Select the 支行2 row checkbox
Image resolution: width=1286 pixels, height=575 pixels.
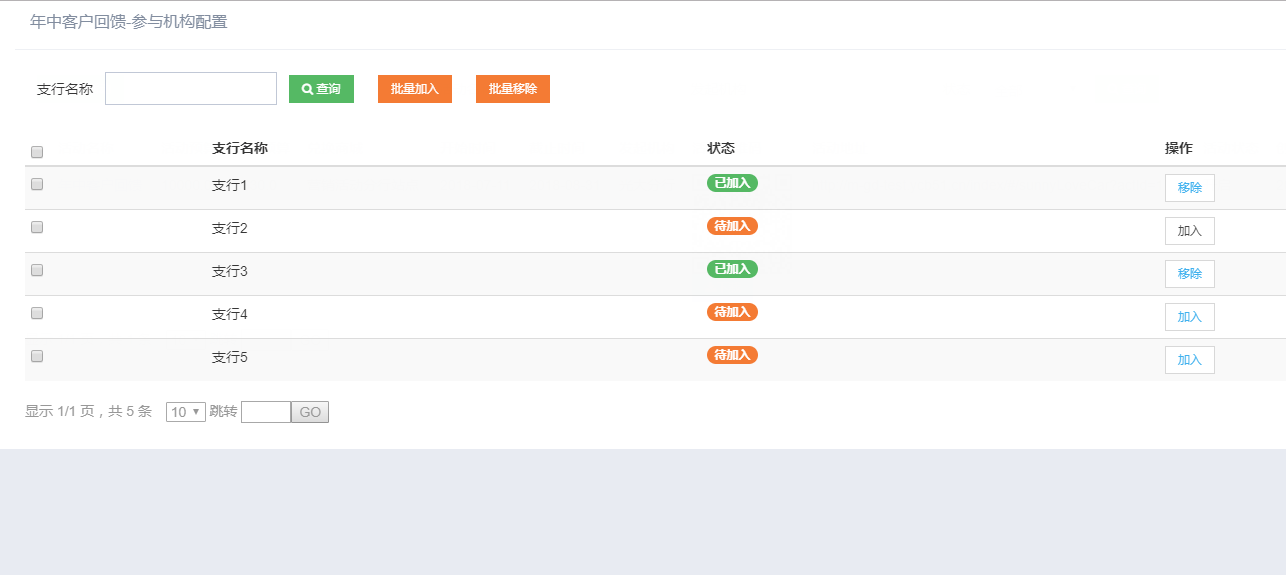(37, 227)
